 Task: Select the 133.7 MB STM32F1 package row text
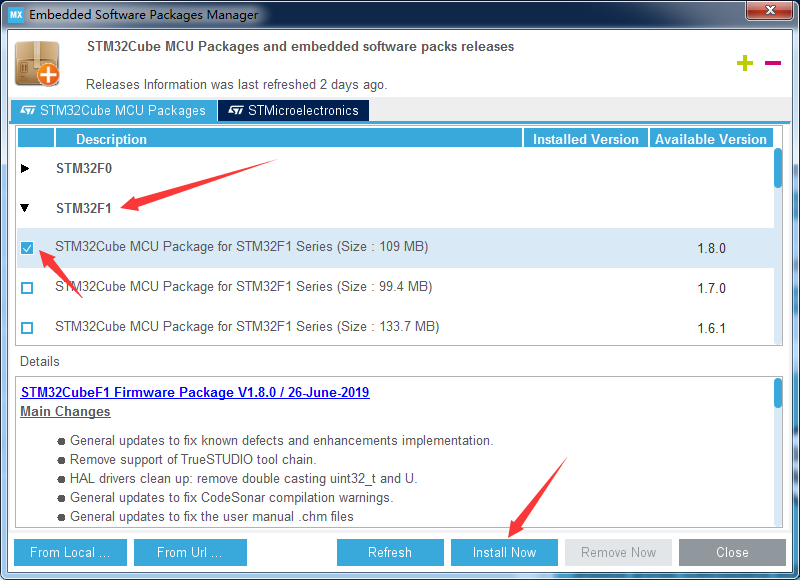coord(247,326)
